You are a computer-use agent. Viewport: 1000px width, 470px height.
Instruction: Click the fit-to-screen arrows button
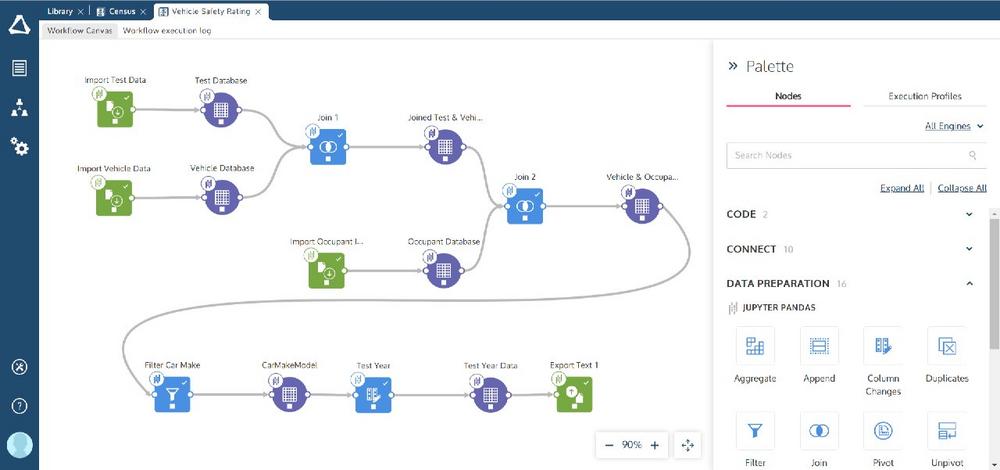(x=688, y=445)
